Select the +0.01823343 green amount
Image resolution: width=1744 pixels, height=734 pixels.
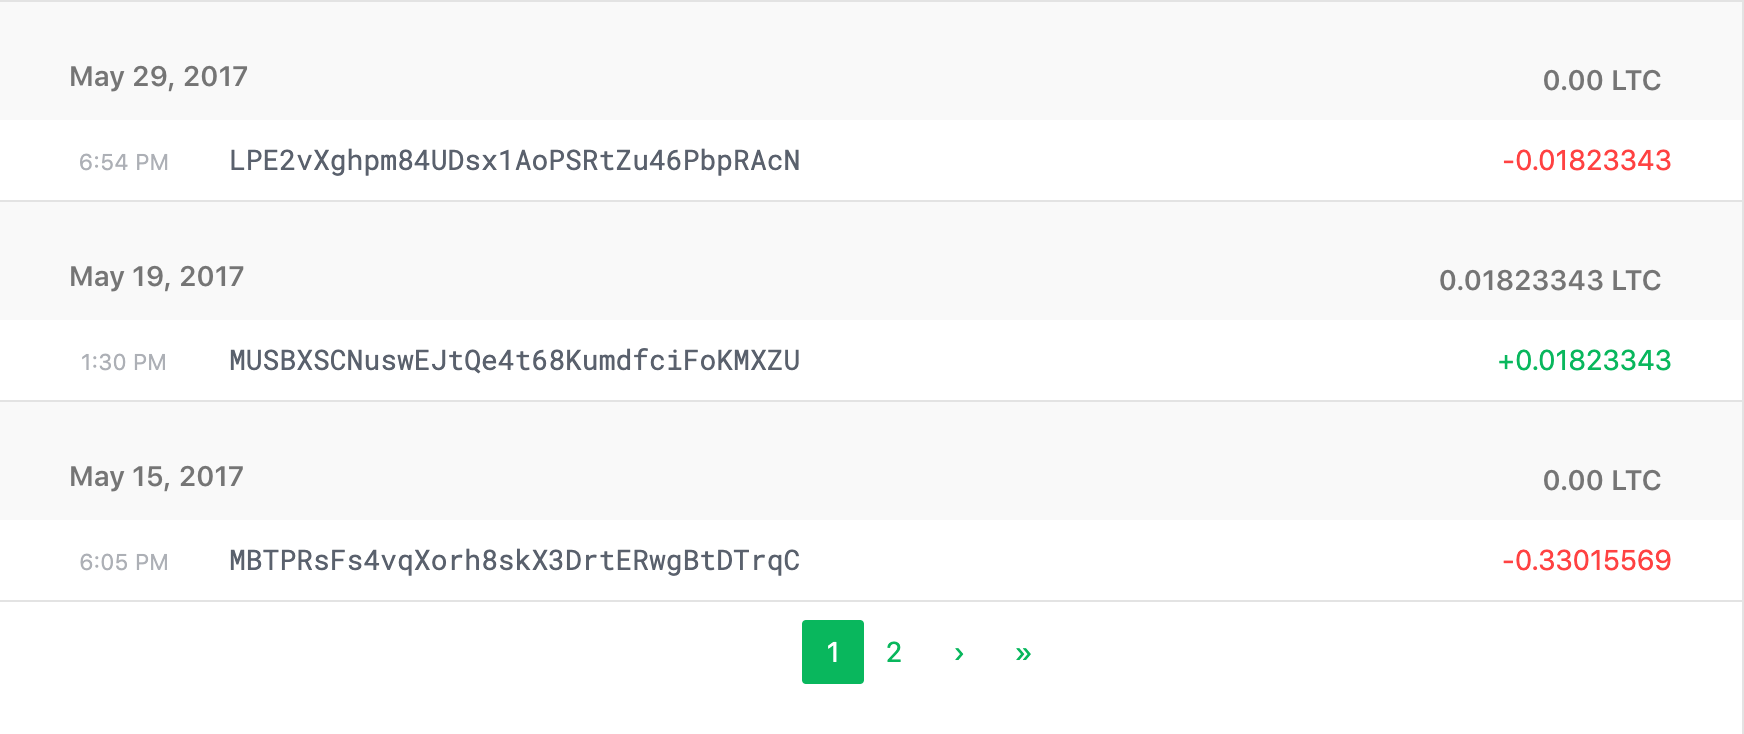(1586, 361)
